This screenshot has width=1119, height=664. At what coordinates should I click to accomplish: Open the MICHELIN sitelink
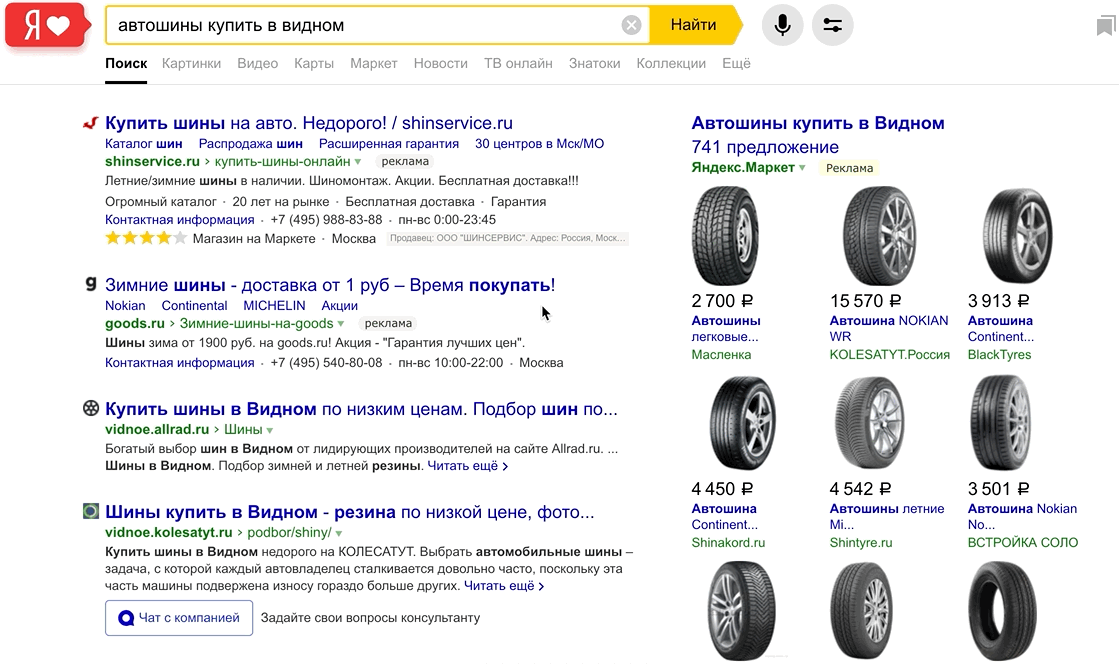tap(274, 306)
